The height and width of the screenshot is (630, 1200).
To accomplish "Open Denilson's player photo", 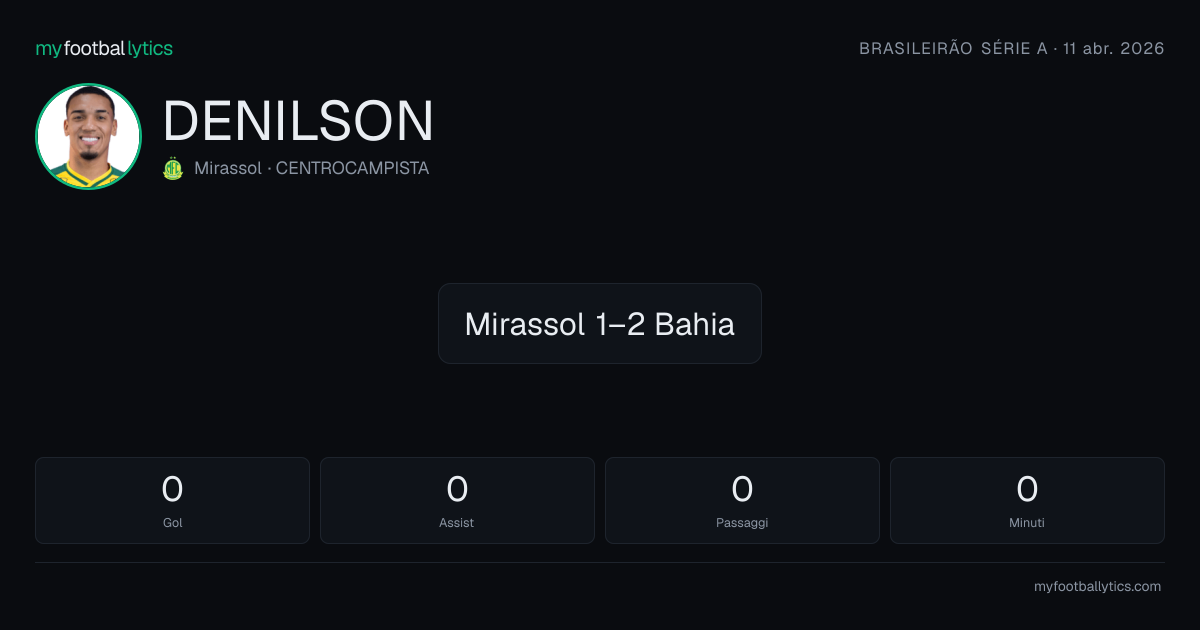I will pos(88,136).
